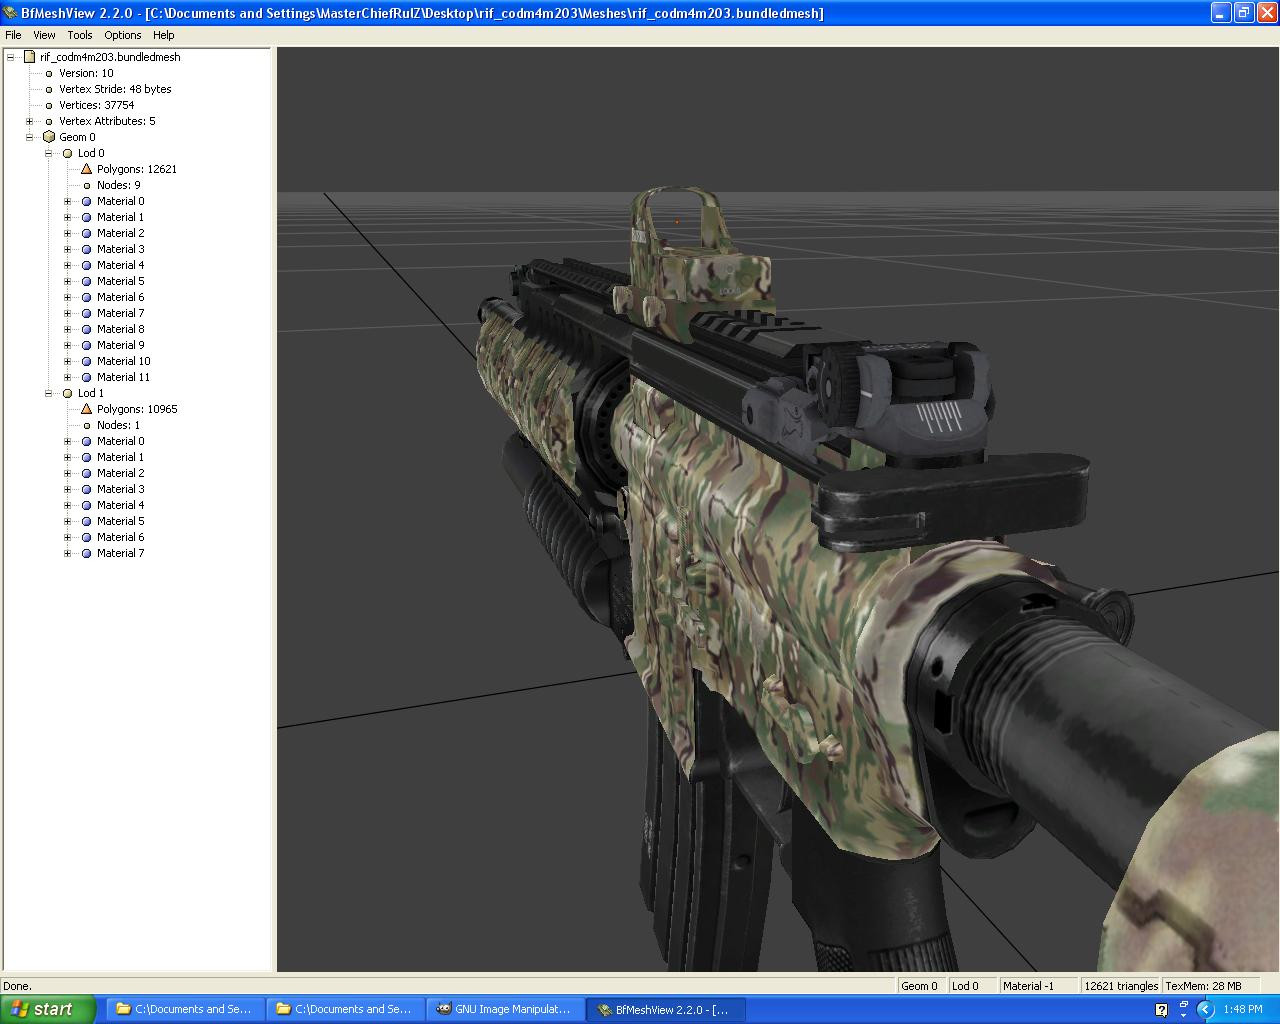Click the Material 5 sphere icon
Image resolution: width=1280 pixels, height=1024 pixels.
tap(87, 281)
